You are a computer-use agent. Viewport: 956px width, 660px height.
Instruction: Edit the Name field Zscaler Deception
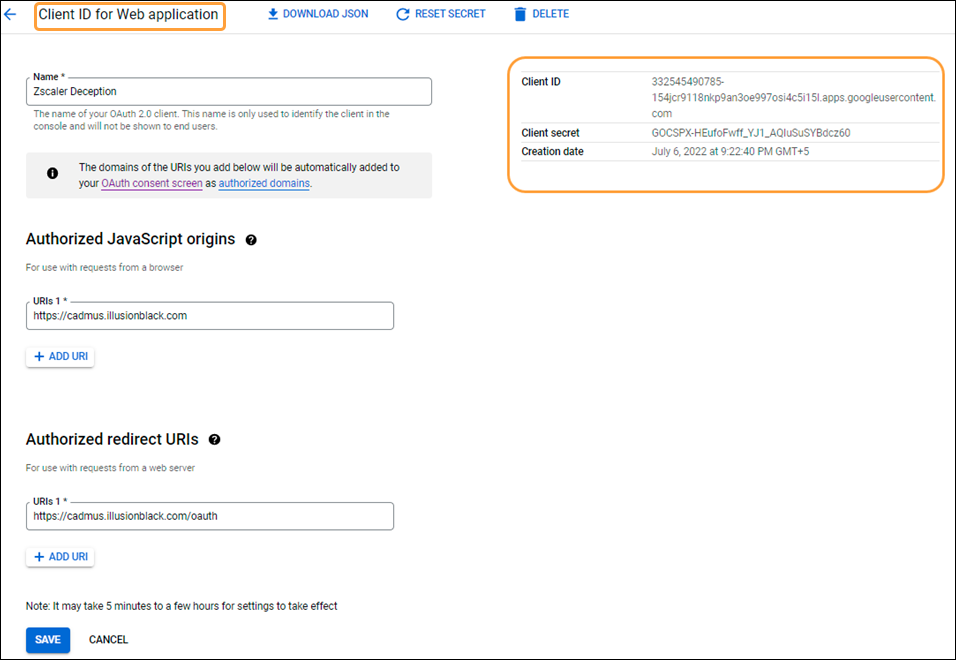[x=229, y=92]
